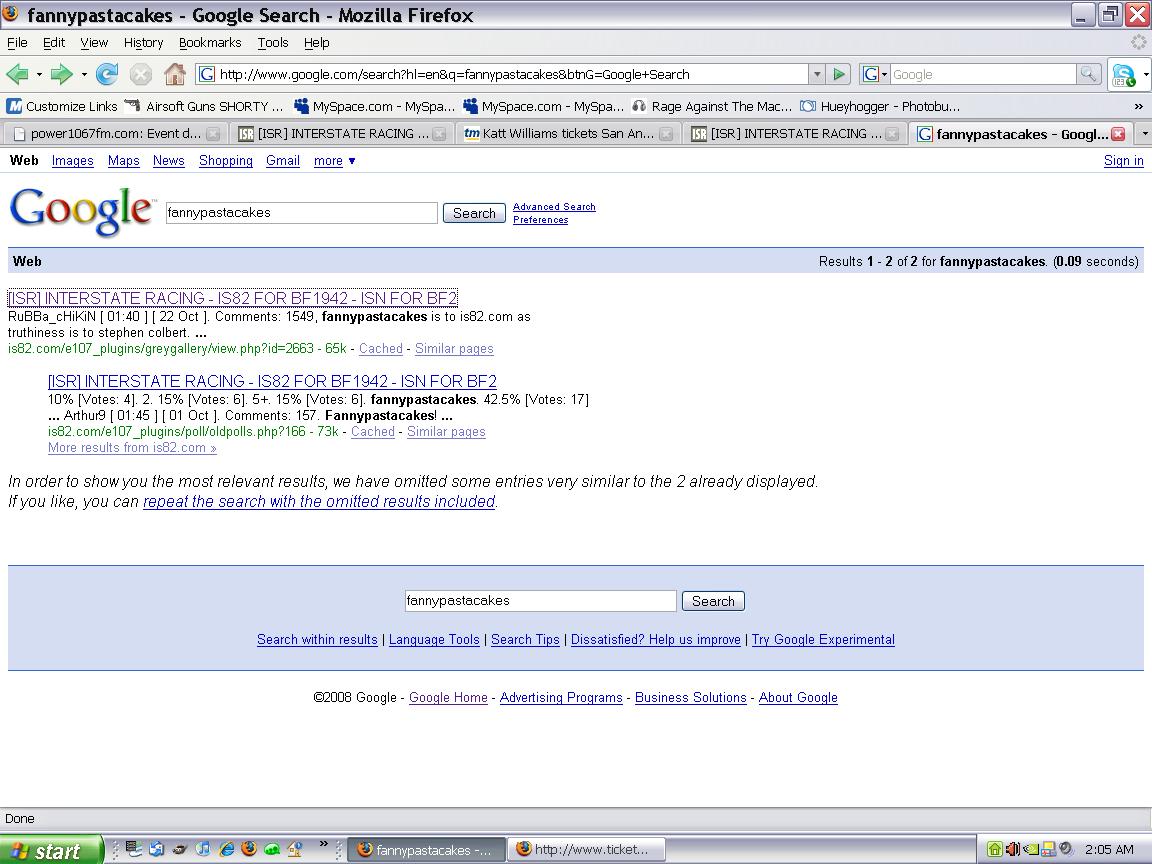This screenshot has height=864, width=1152.
Task: Click the Firefox toolbar Google search field
Action: [x=983, y=74]
